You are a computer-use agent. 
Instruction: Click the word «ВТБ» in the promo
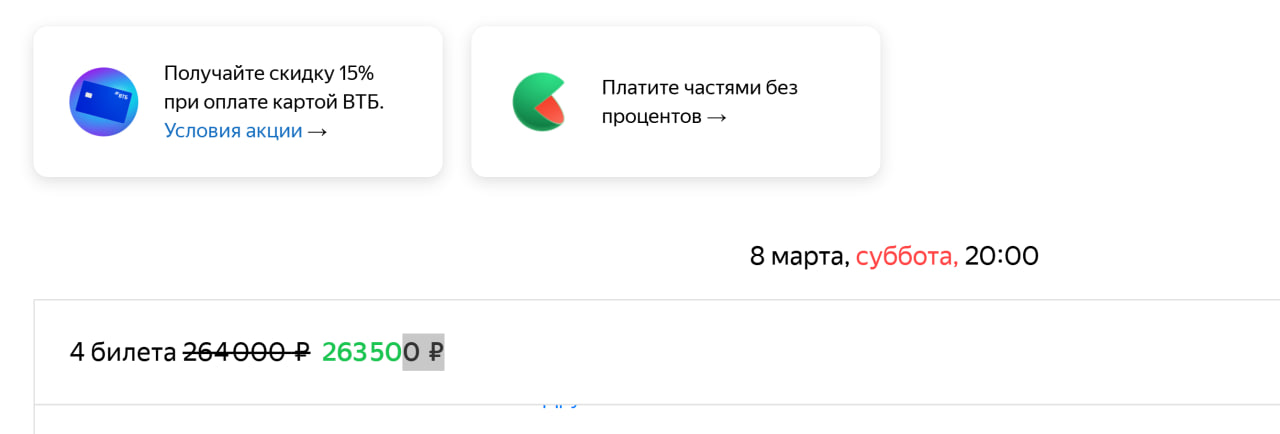[361, 102]
